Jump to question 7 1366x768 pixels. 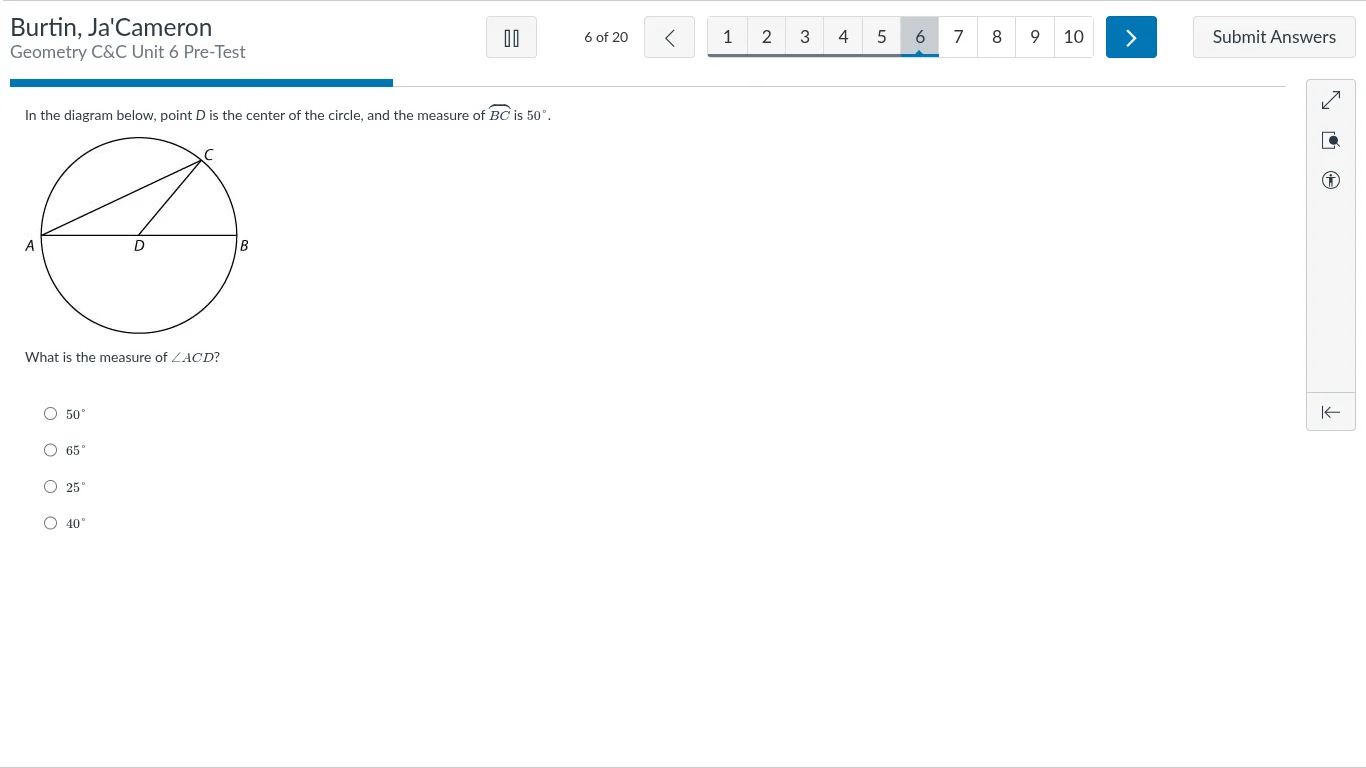(x=958, y=37)
